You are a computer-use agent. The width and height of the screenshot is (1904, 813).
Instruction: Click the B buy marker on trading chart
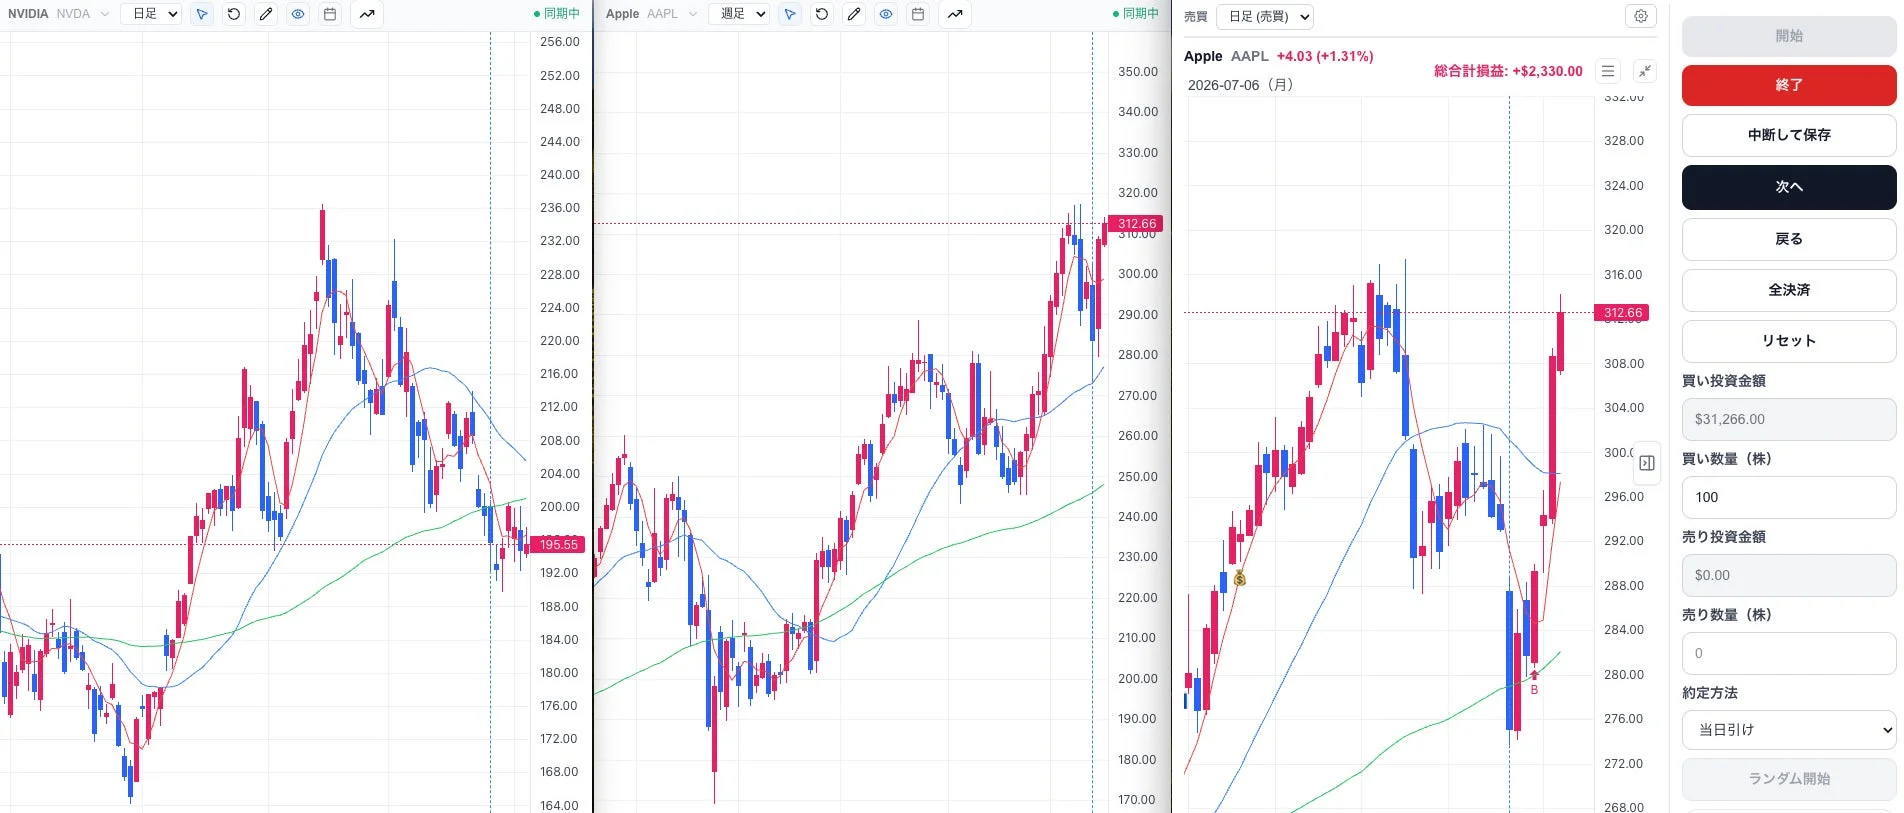pyautogui.click(x=1534, y=689)
